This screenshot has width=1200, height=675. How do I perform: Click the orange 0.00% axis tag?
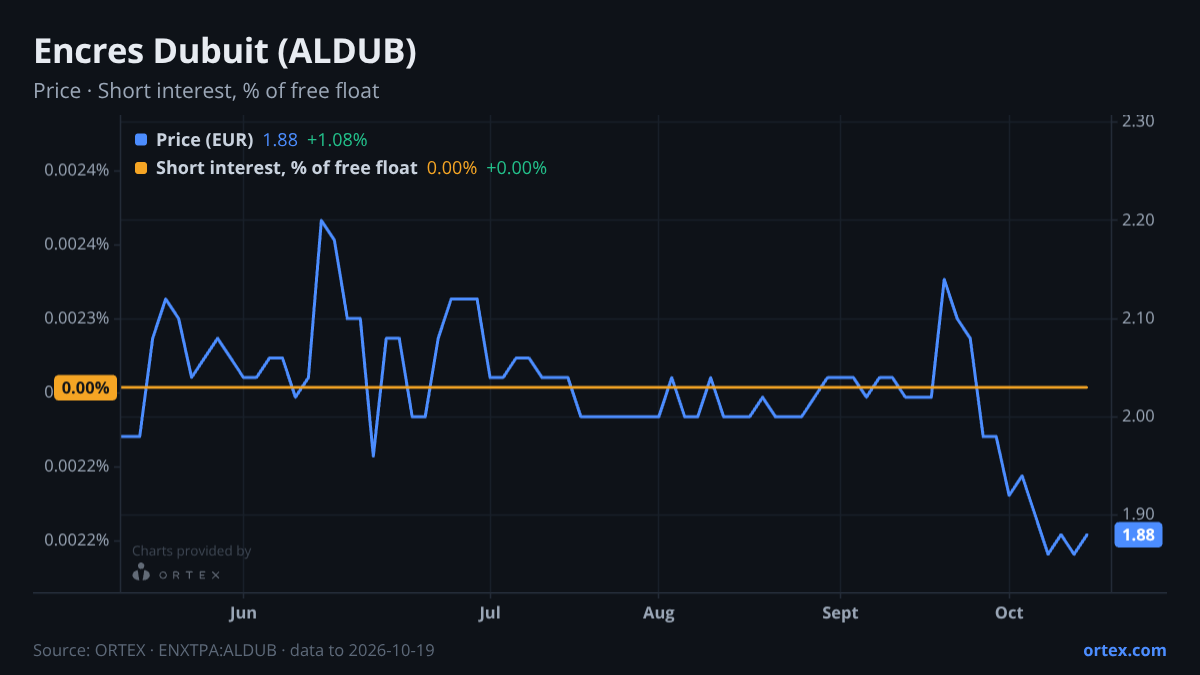click(85, 388)
